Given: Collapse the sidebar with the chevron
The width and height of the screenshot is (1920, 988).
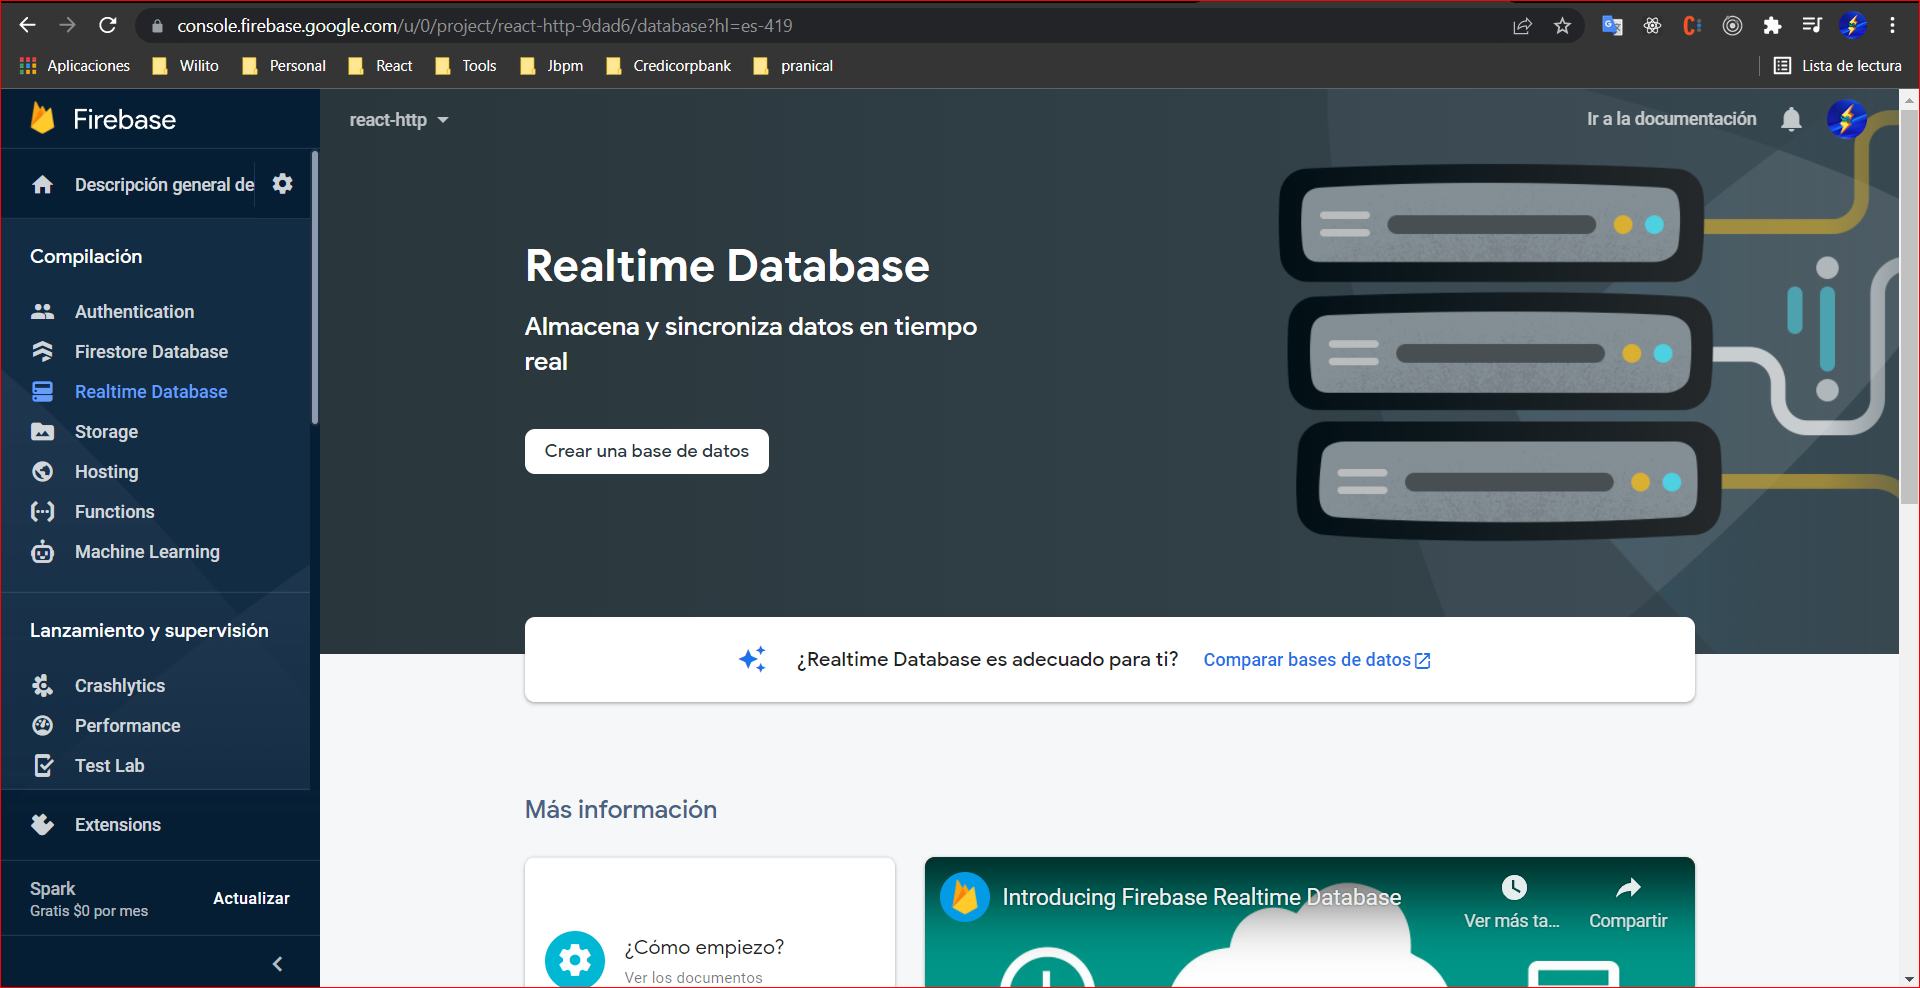Looking at the screenshot, I should point(278,964).
